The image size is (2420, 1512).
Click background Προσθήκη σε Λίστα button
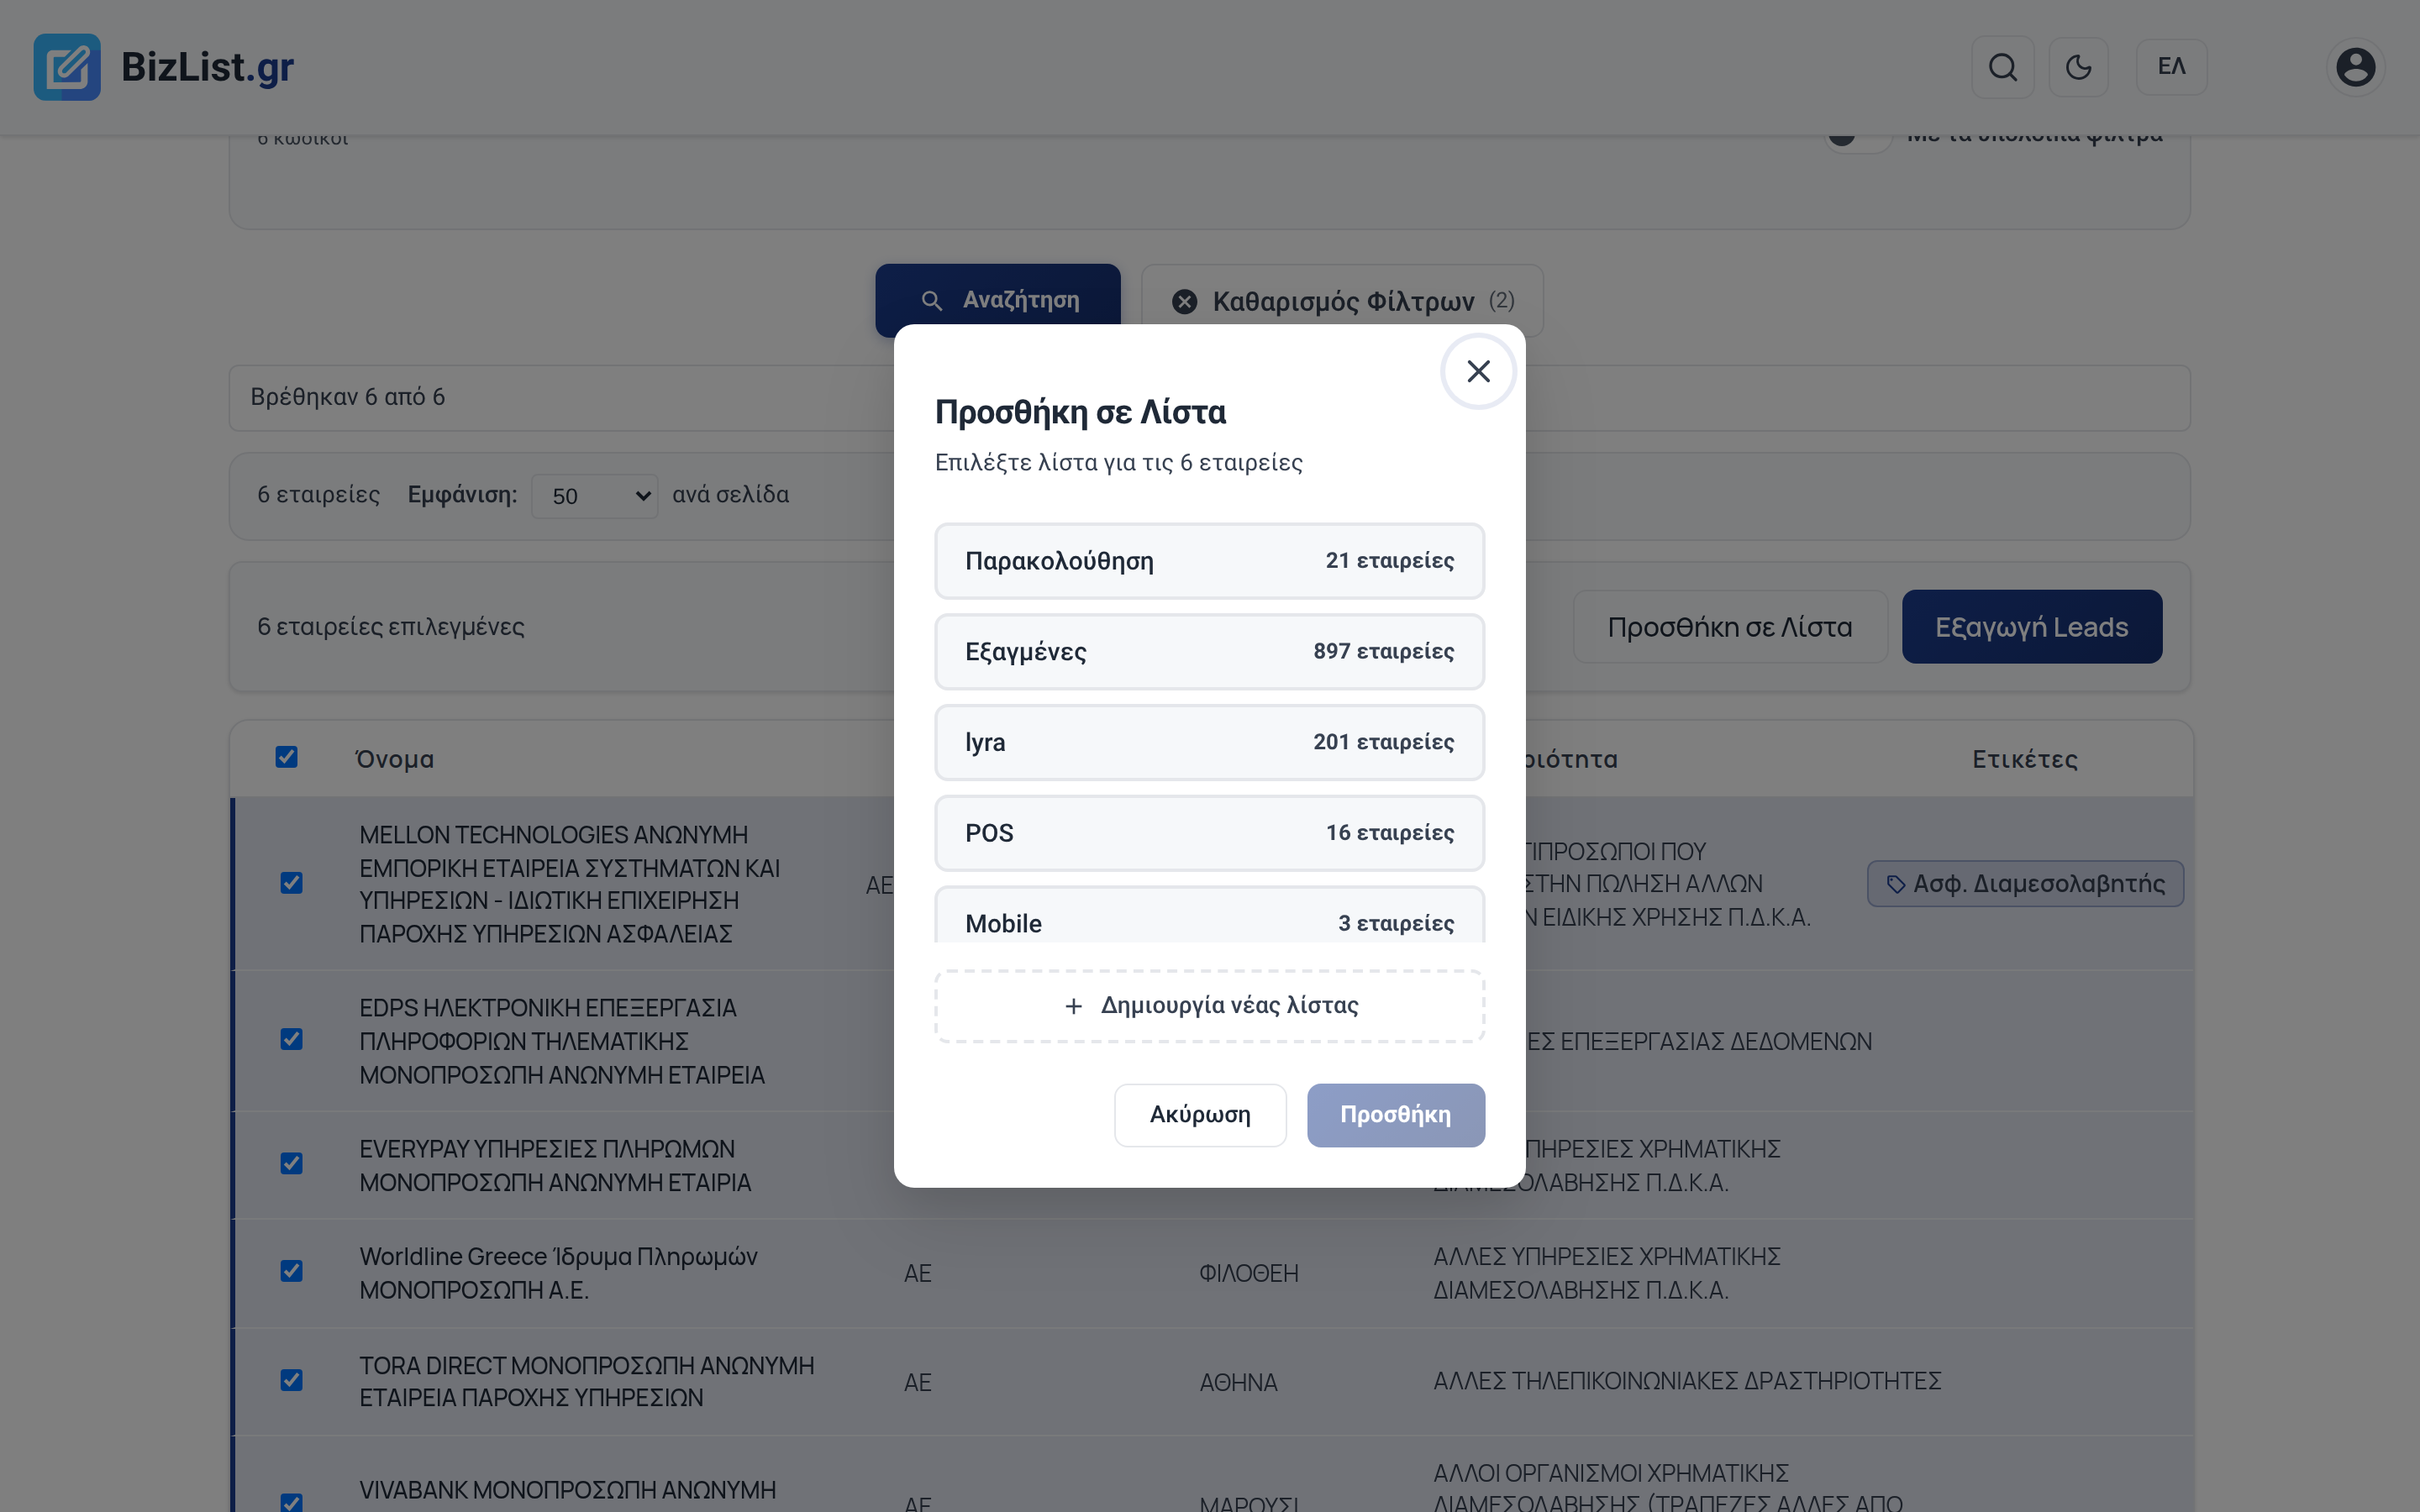tap(1729, 627)
